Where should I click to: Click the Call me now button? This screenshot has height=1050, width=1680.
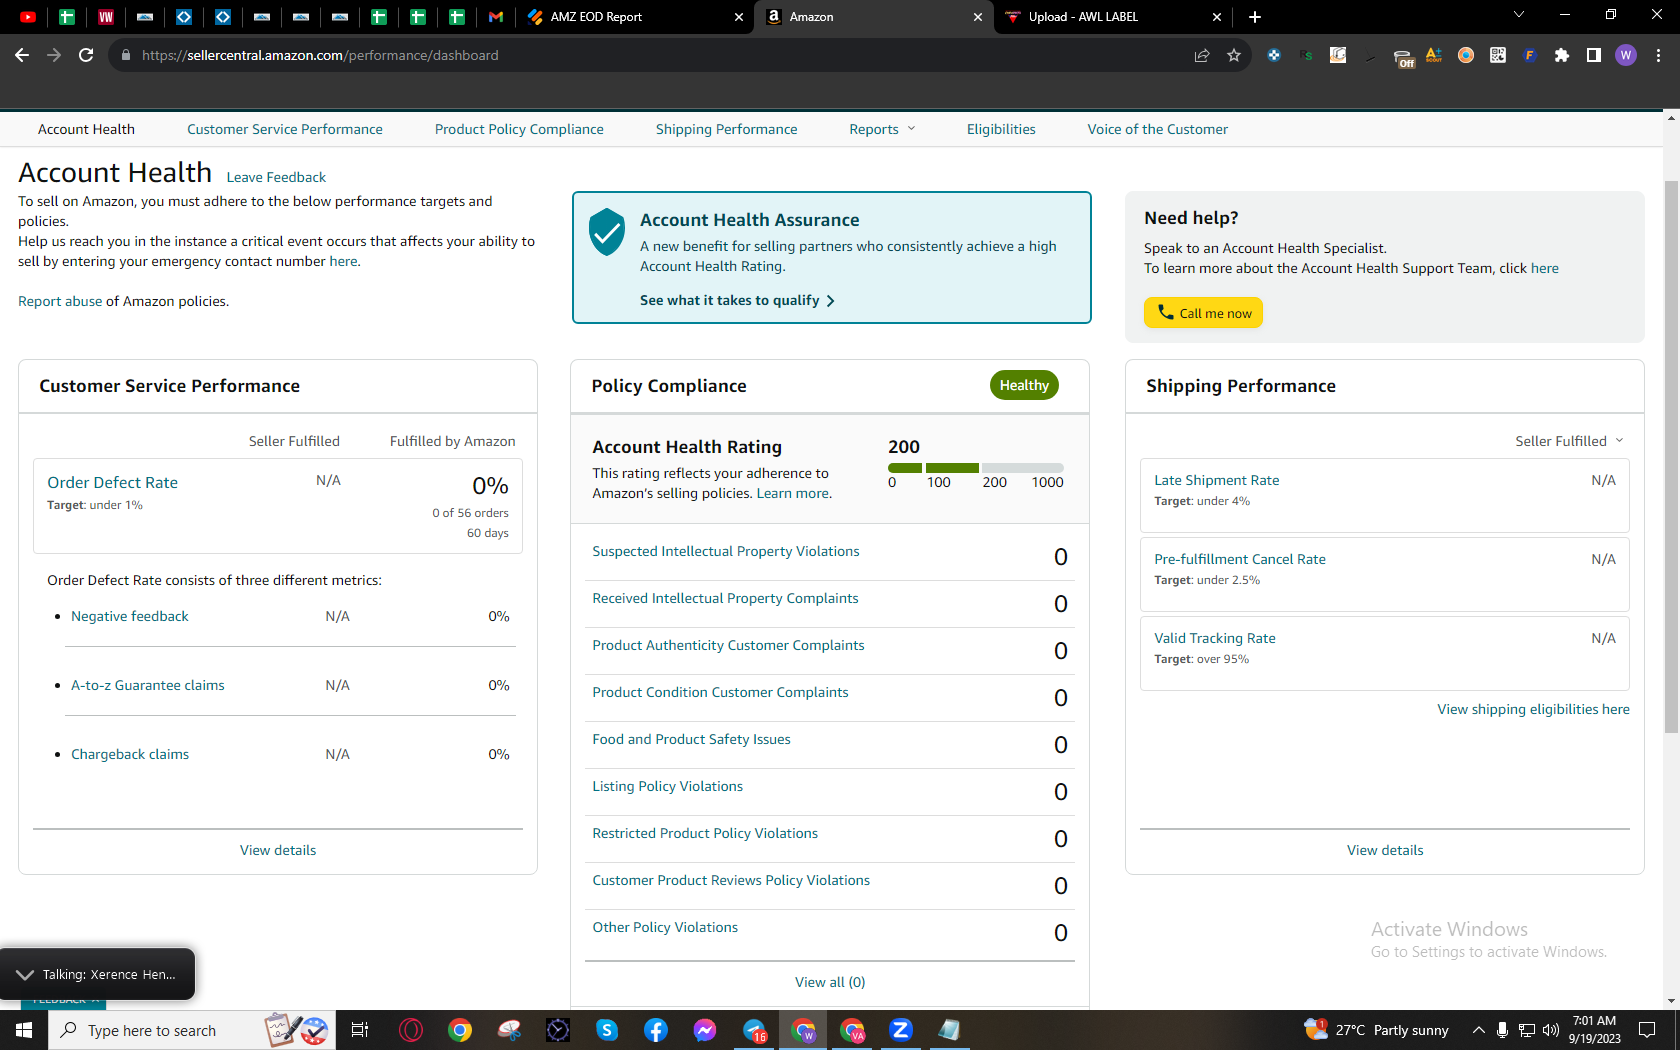tap(1204, 313)
